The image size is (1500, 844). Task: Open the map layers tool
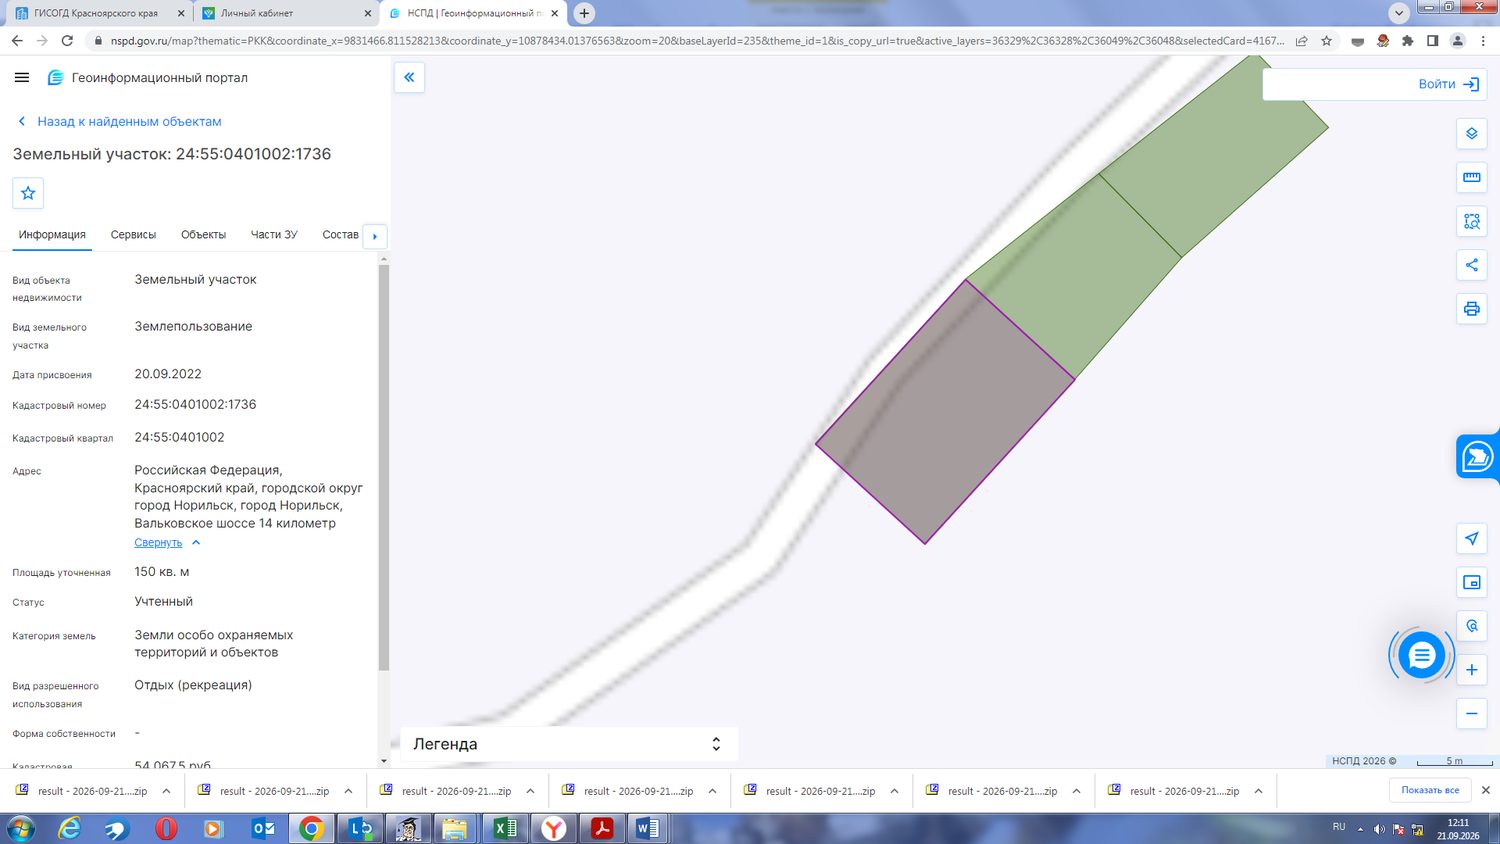click(1472, 133)
